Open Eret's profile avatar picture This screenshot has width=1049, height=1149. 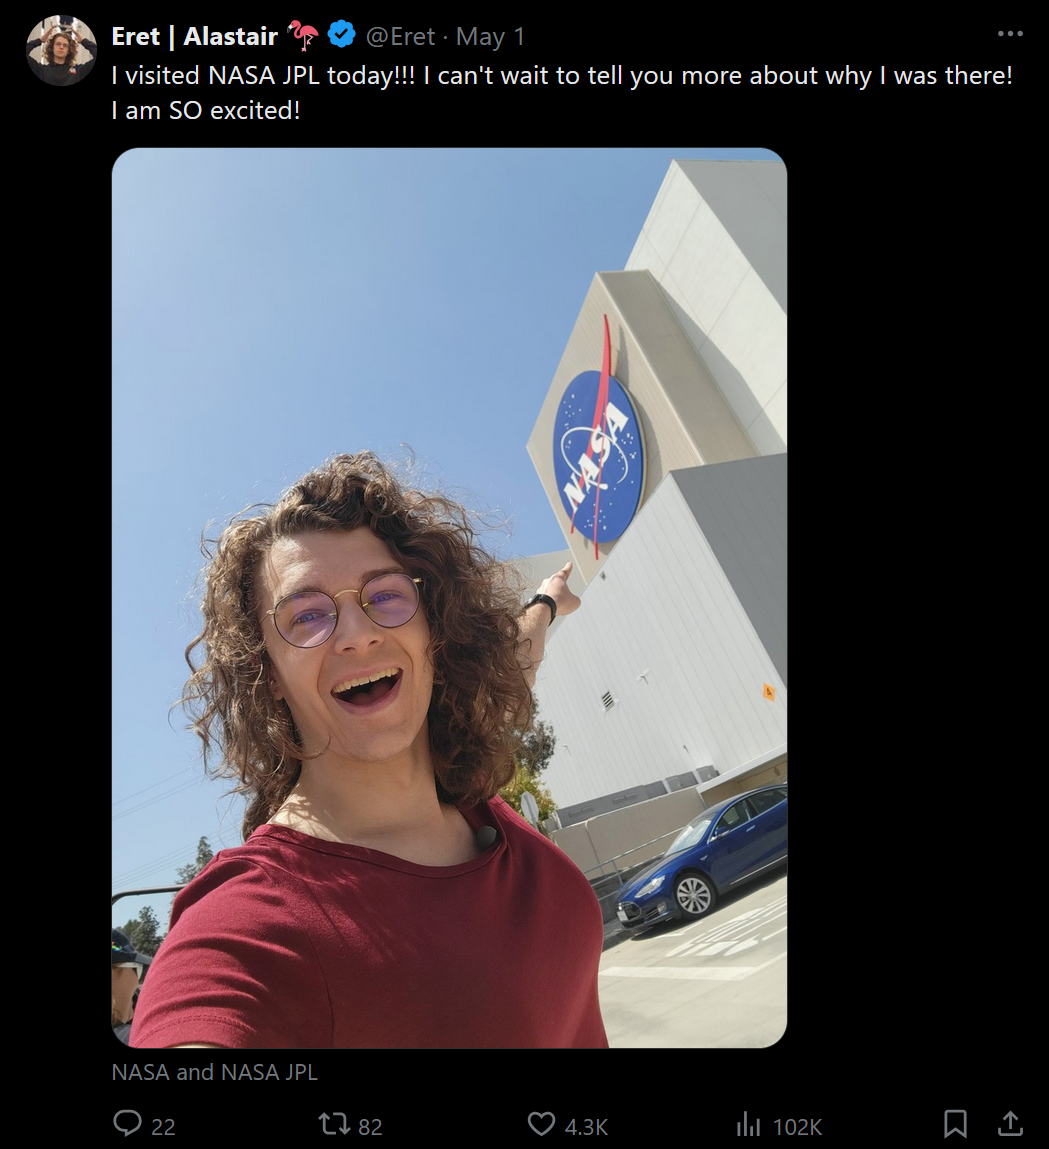pyautogui.click(x=61, y=50)
